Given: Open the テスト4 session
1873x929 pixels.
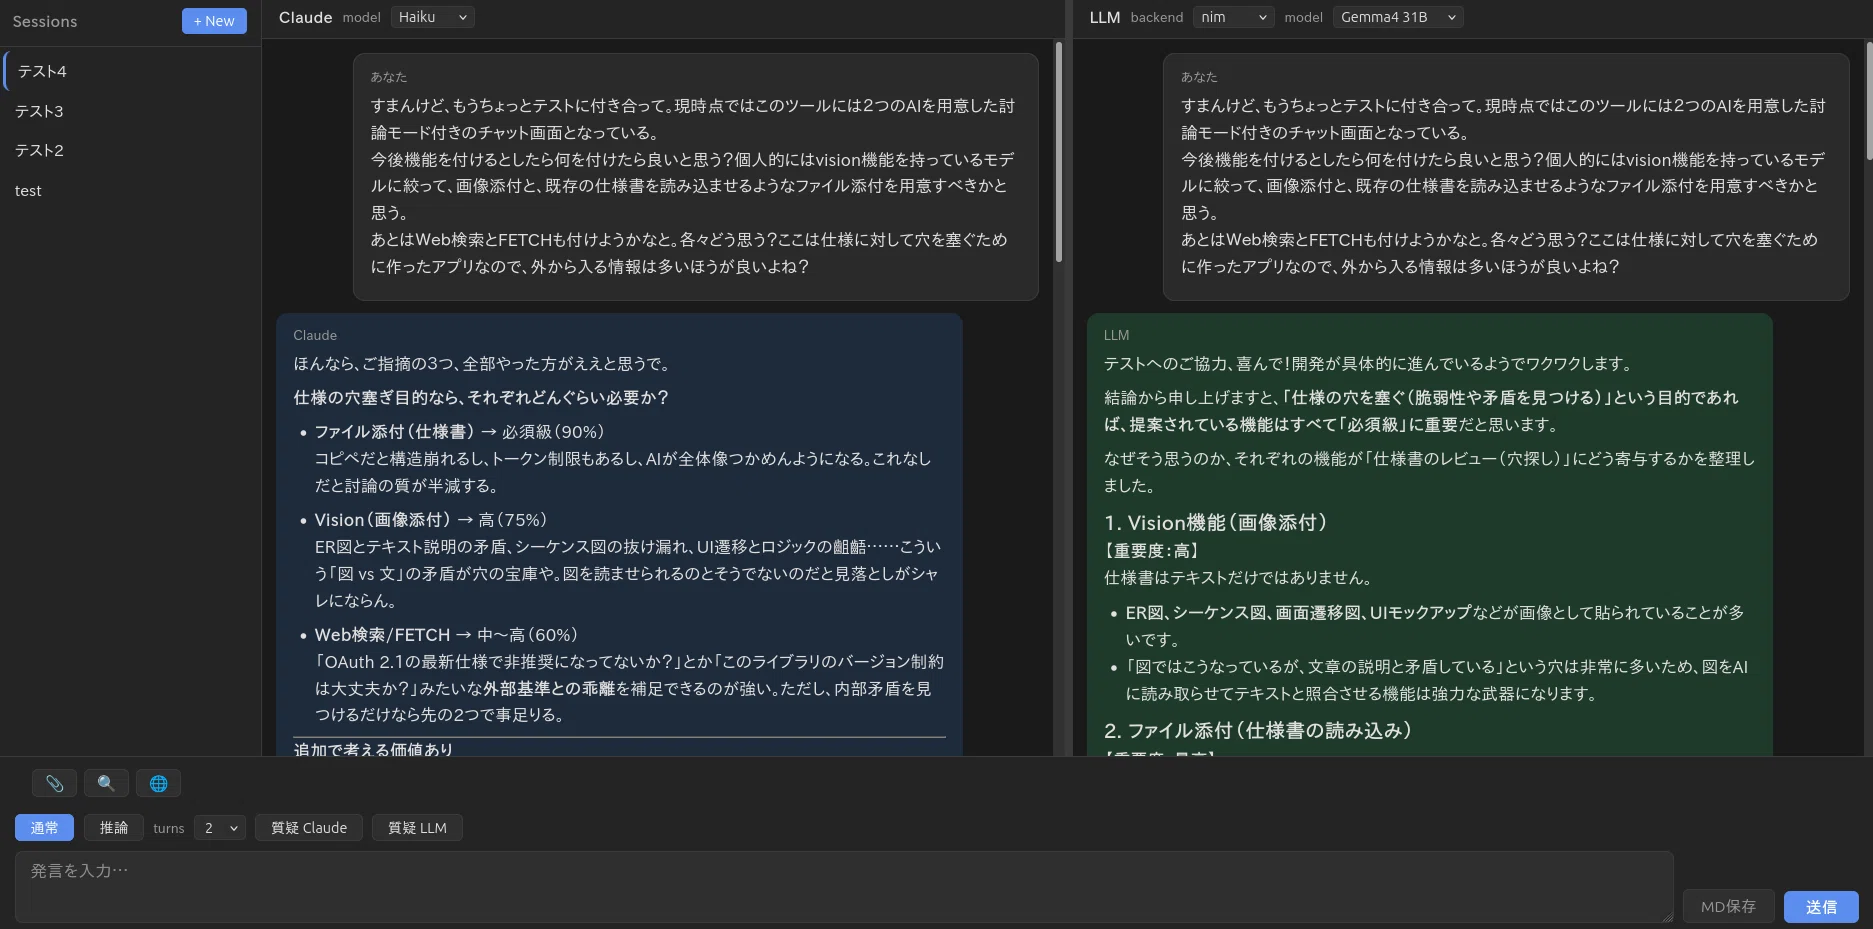Looking at the screenshot, I should tap(131, 71).
